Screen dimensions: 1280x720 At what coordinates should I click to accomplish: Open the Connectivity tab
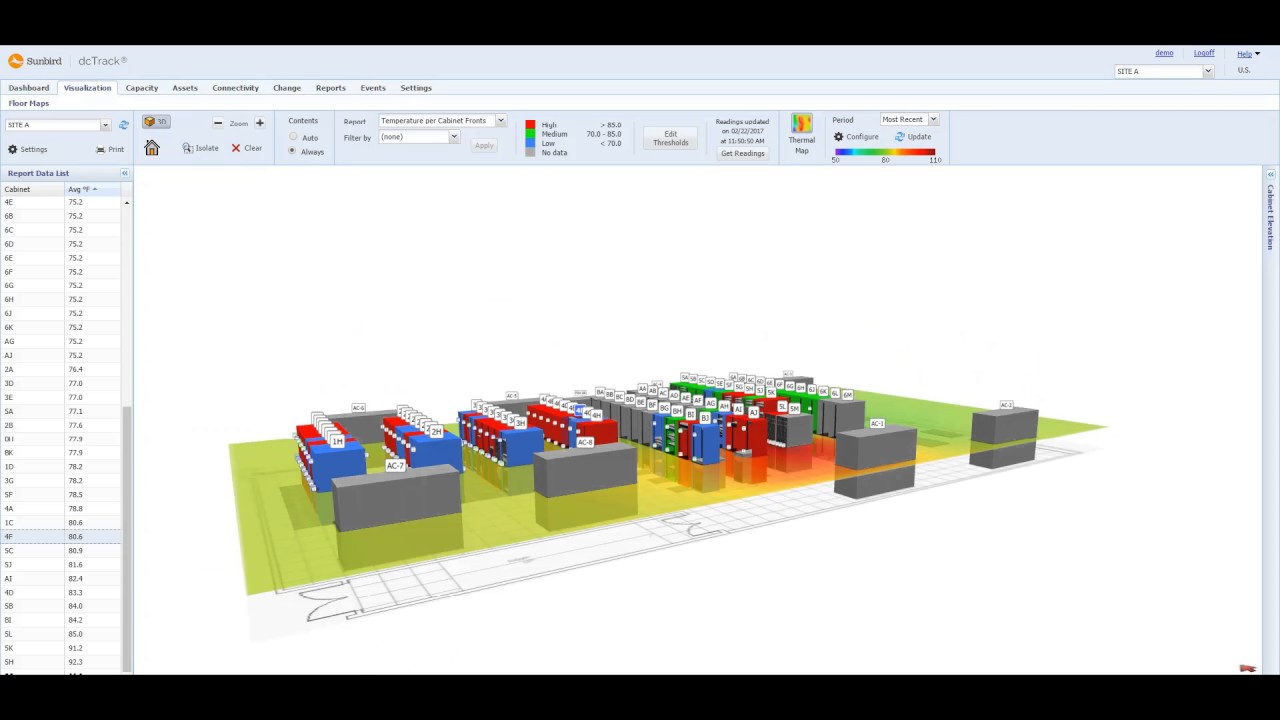click(x=235, y=88)
